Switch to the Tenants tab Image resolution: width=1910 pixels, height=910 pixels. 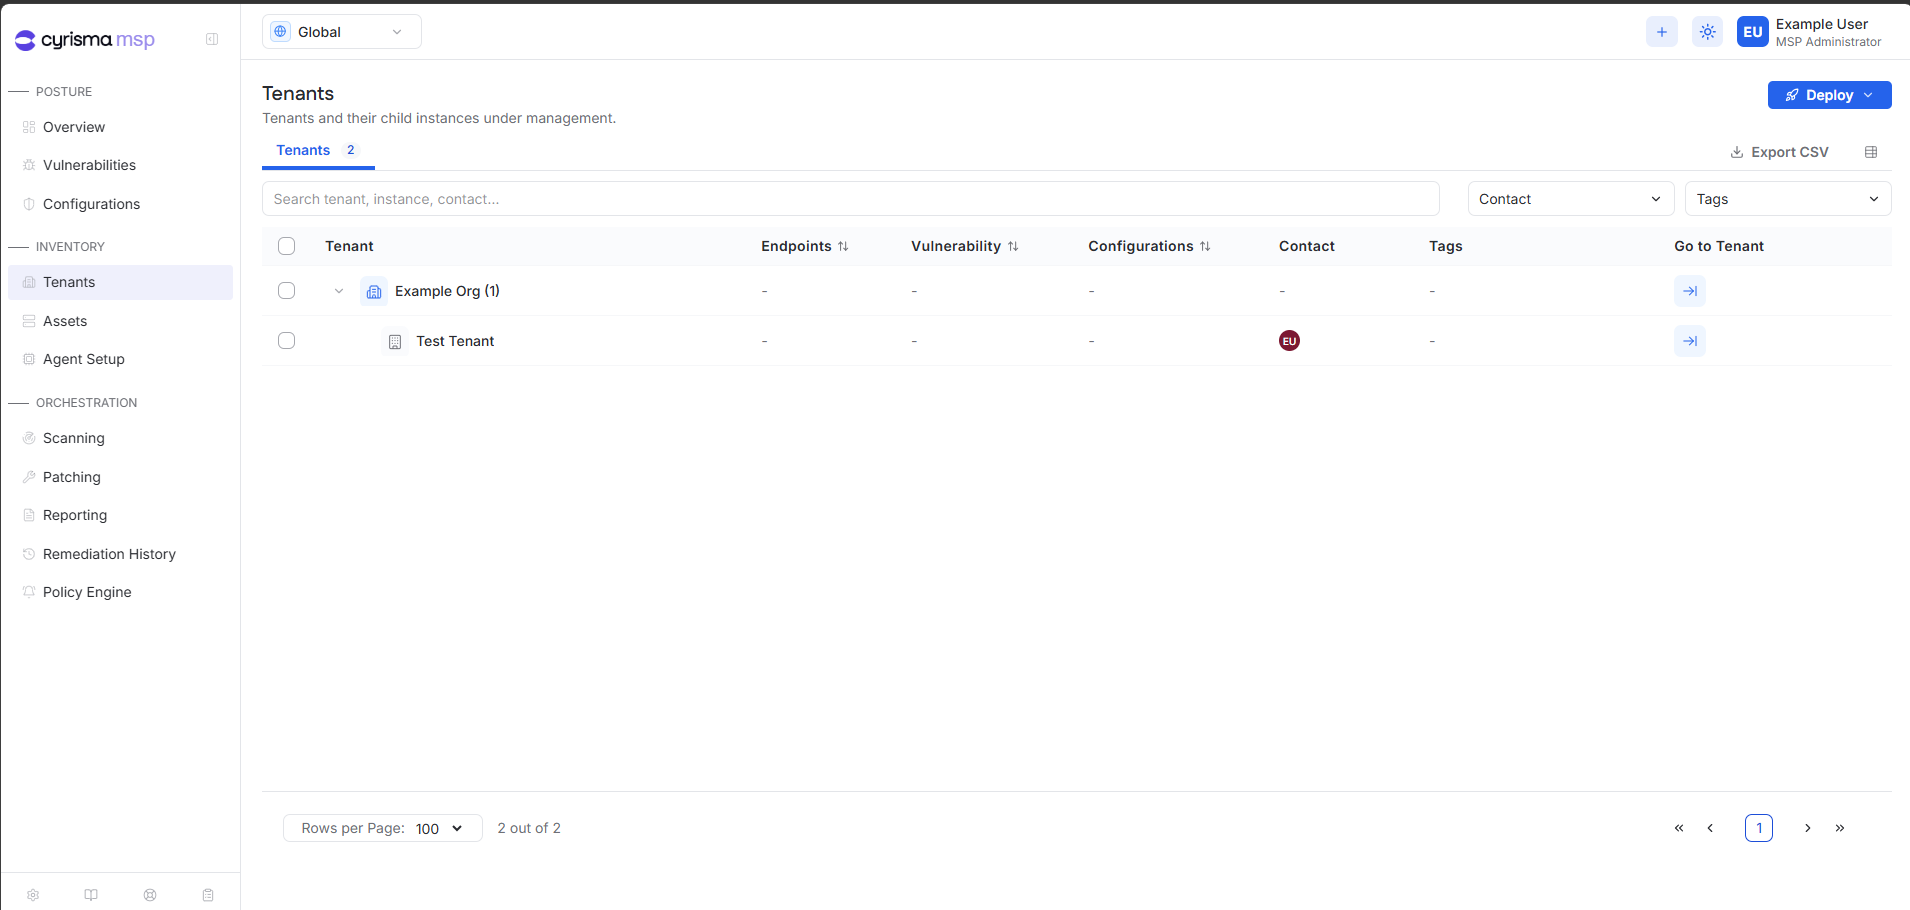pos(318,151)
